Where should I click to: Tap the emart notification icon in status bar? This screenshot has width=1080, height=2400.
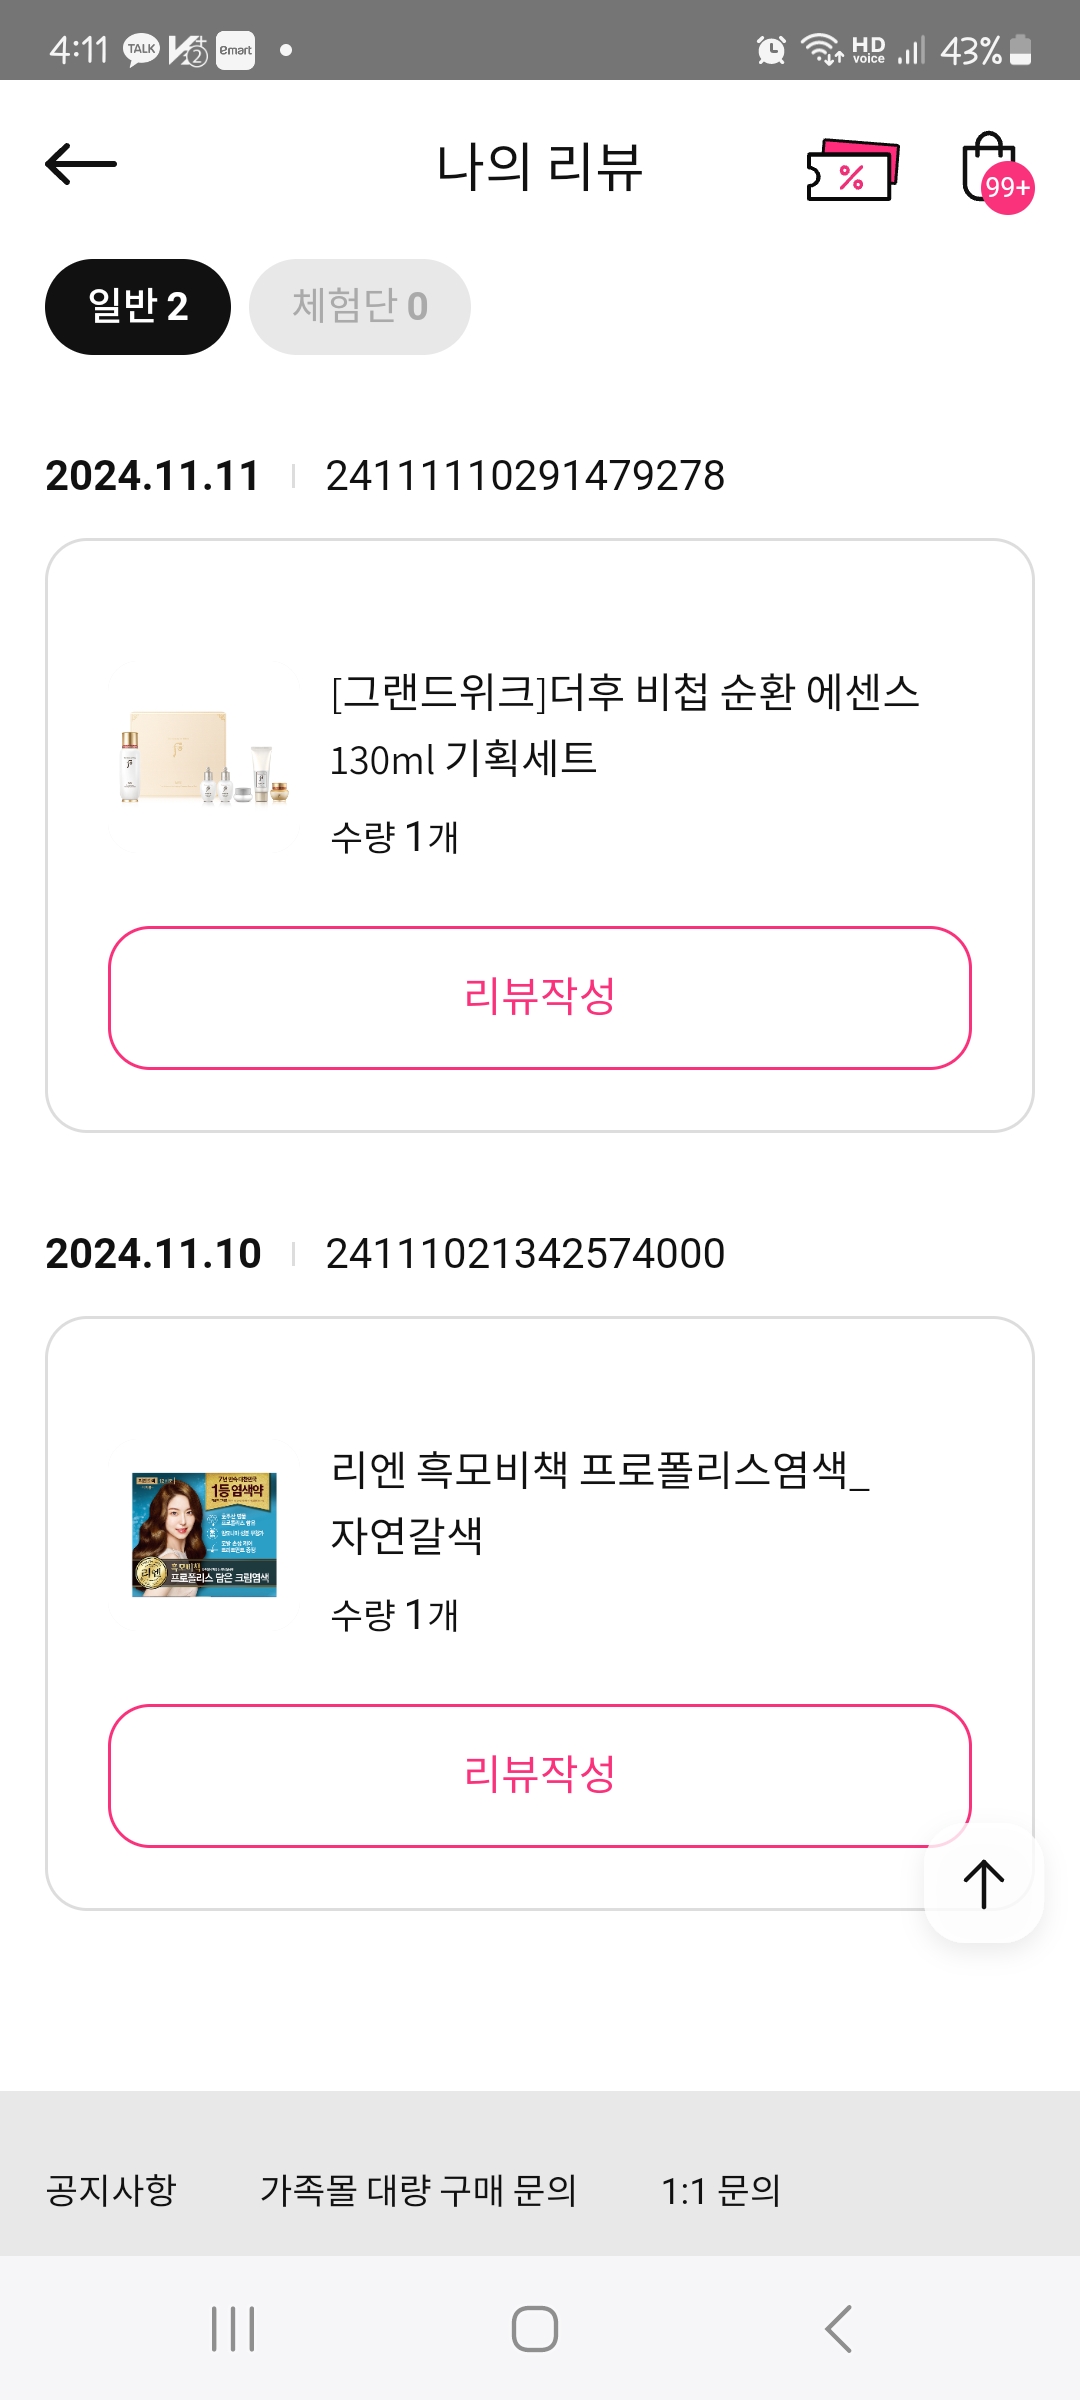pos(236,50)
